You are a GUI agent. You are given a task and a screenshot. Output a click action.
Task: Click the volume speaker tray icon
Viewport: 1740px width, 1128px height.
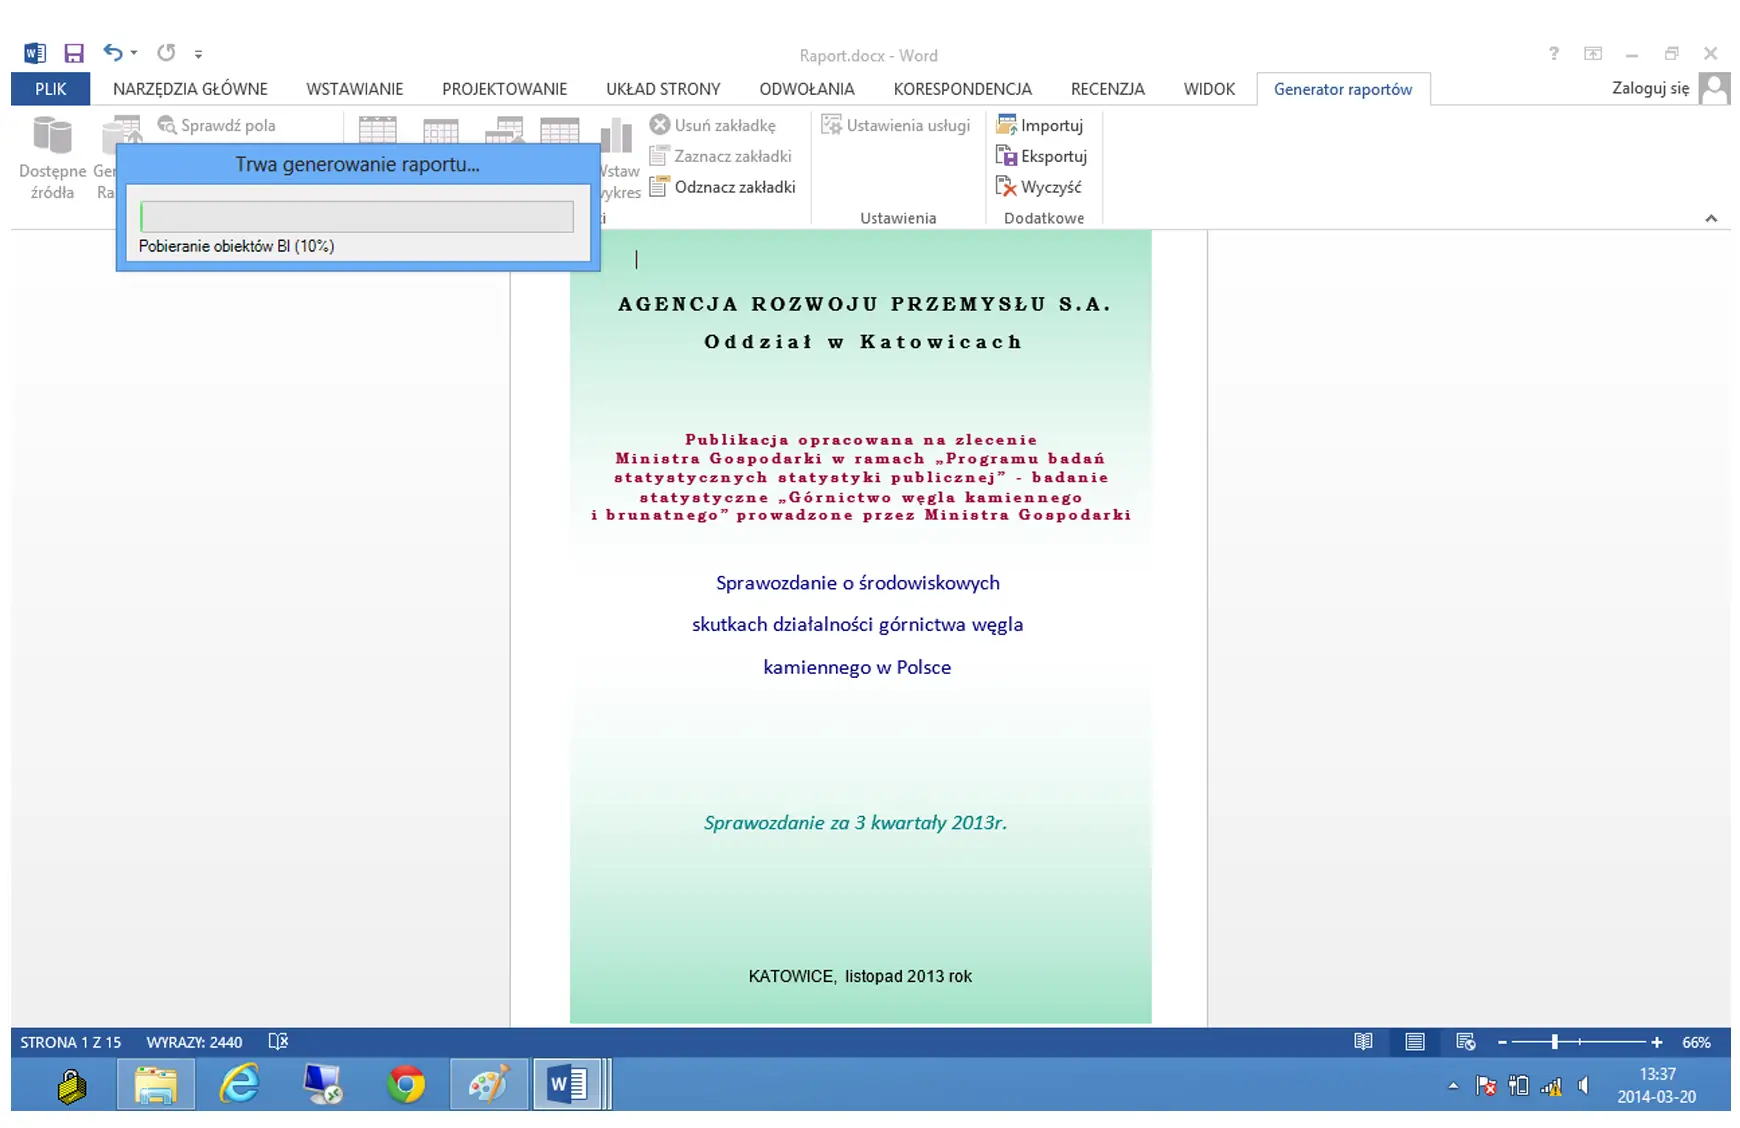click(x=1584, y=1086)
